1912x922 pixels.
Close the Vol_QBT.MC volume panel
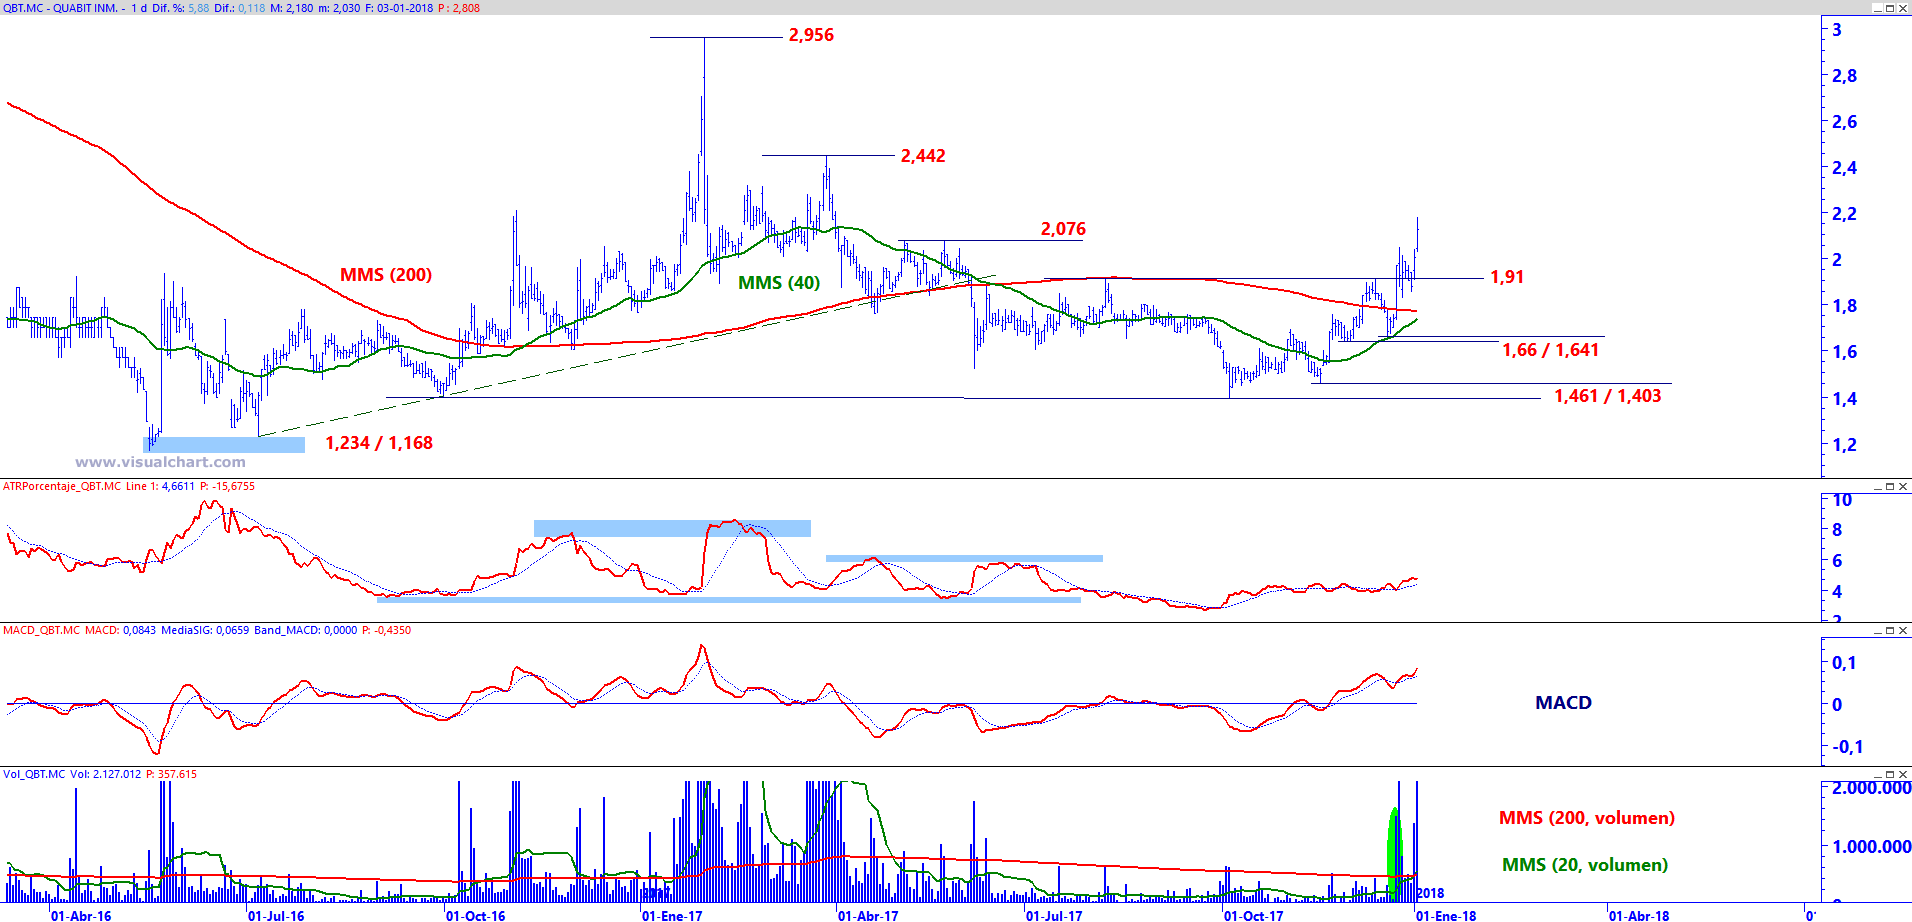click(x=1903, y=775)
